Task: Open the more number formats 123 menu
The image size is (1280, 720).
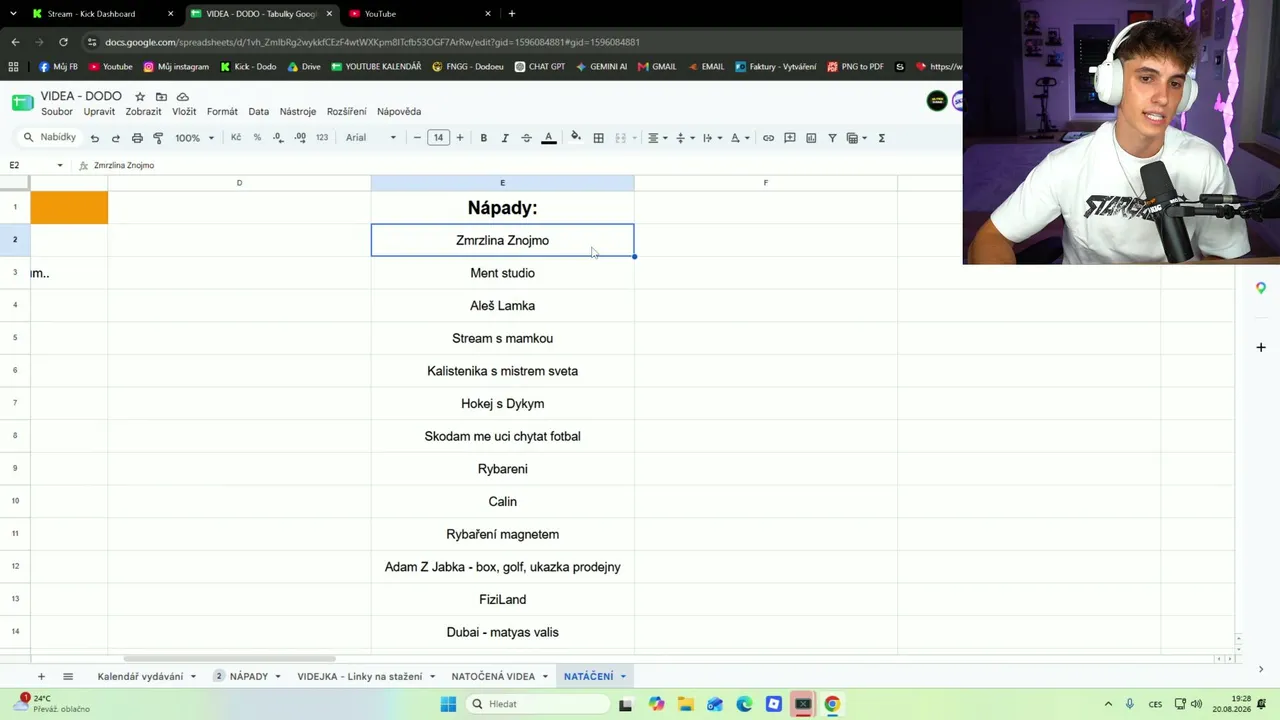Action: click(x=322, y=138)
